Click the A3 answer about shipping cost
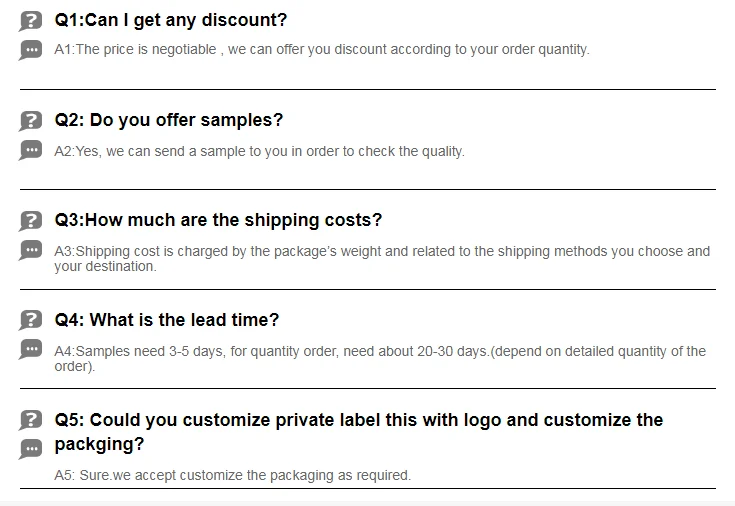 (381, 258)
